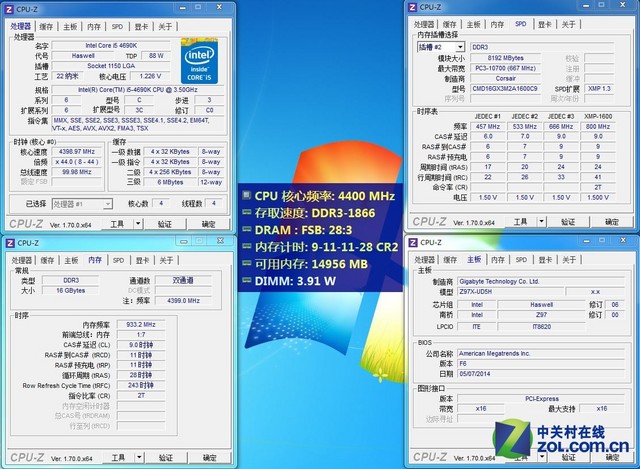The width and height of the screenshot is (640, 469).
Task: Select the 4398.97 MHz core speed value
Action: [x=77, y=151]
